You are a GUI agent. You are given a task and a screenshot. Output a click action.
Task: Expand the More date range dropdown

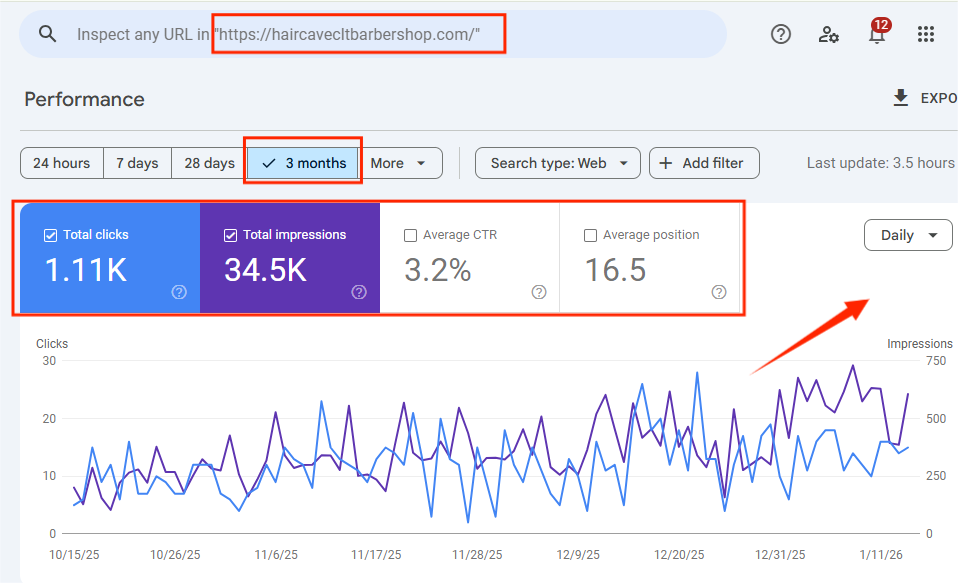point(399,163)
